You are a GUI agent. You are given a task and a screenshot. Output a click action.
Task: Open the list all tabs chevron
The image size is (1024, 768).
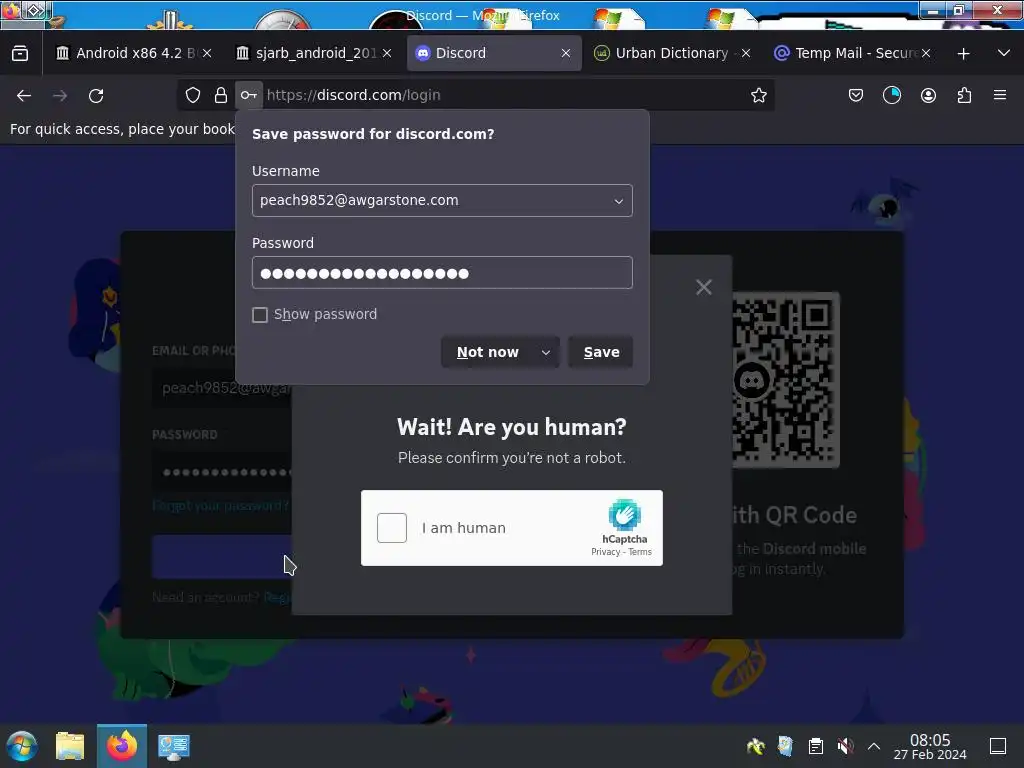(1004, 54)
